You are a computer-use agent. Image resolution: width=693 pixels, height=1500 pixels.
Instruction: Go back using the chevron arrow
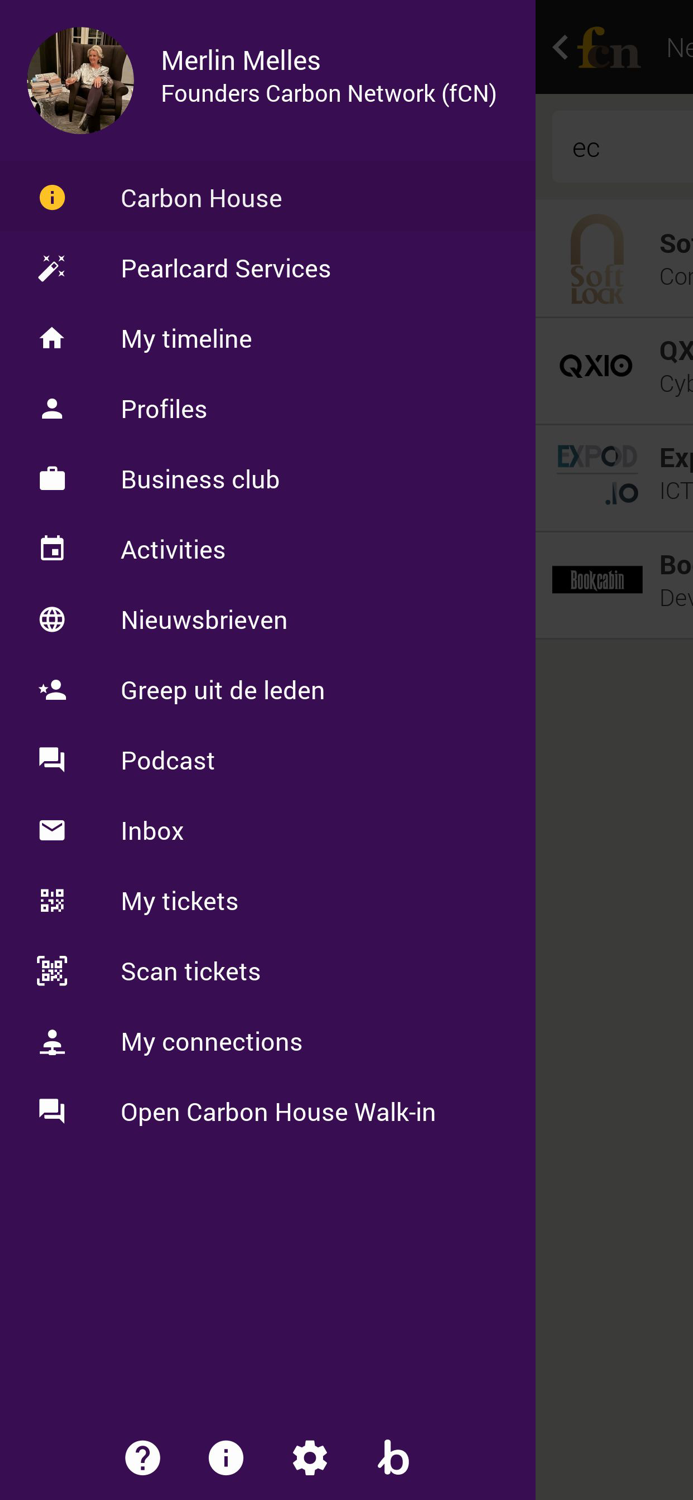click(x=561, y=47)
